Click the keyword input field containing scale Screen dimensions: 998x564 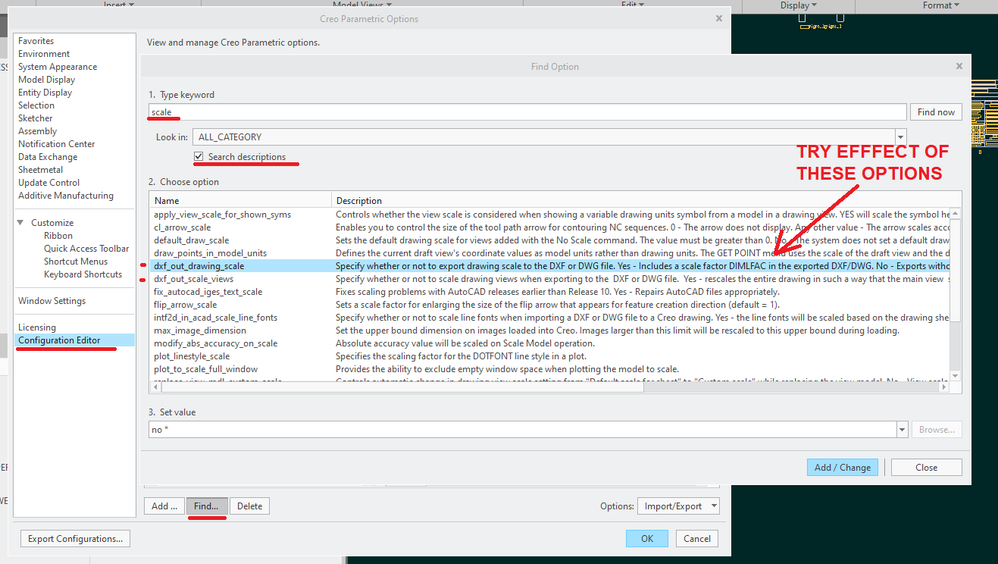(x=527, y=112)
